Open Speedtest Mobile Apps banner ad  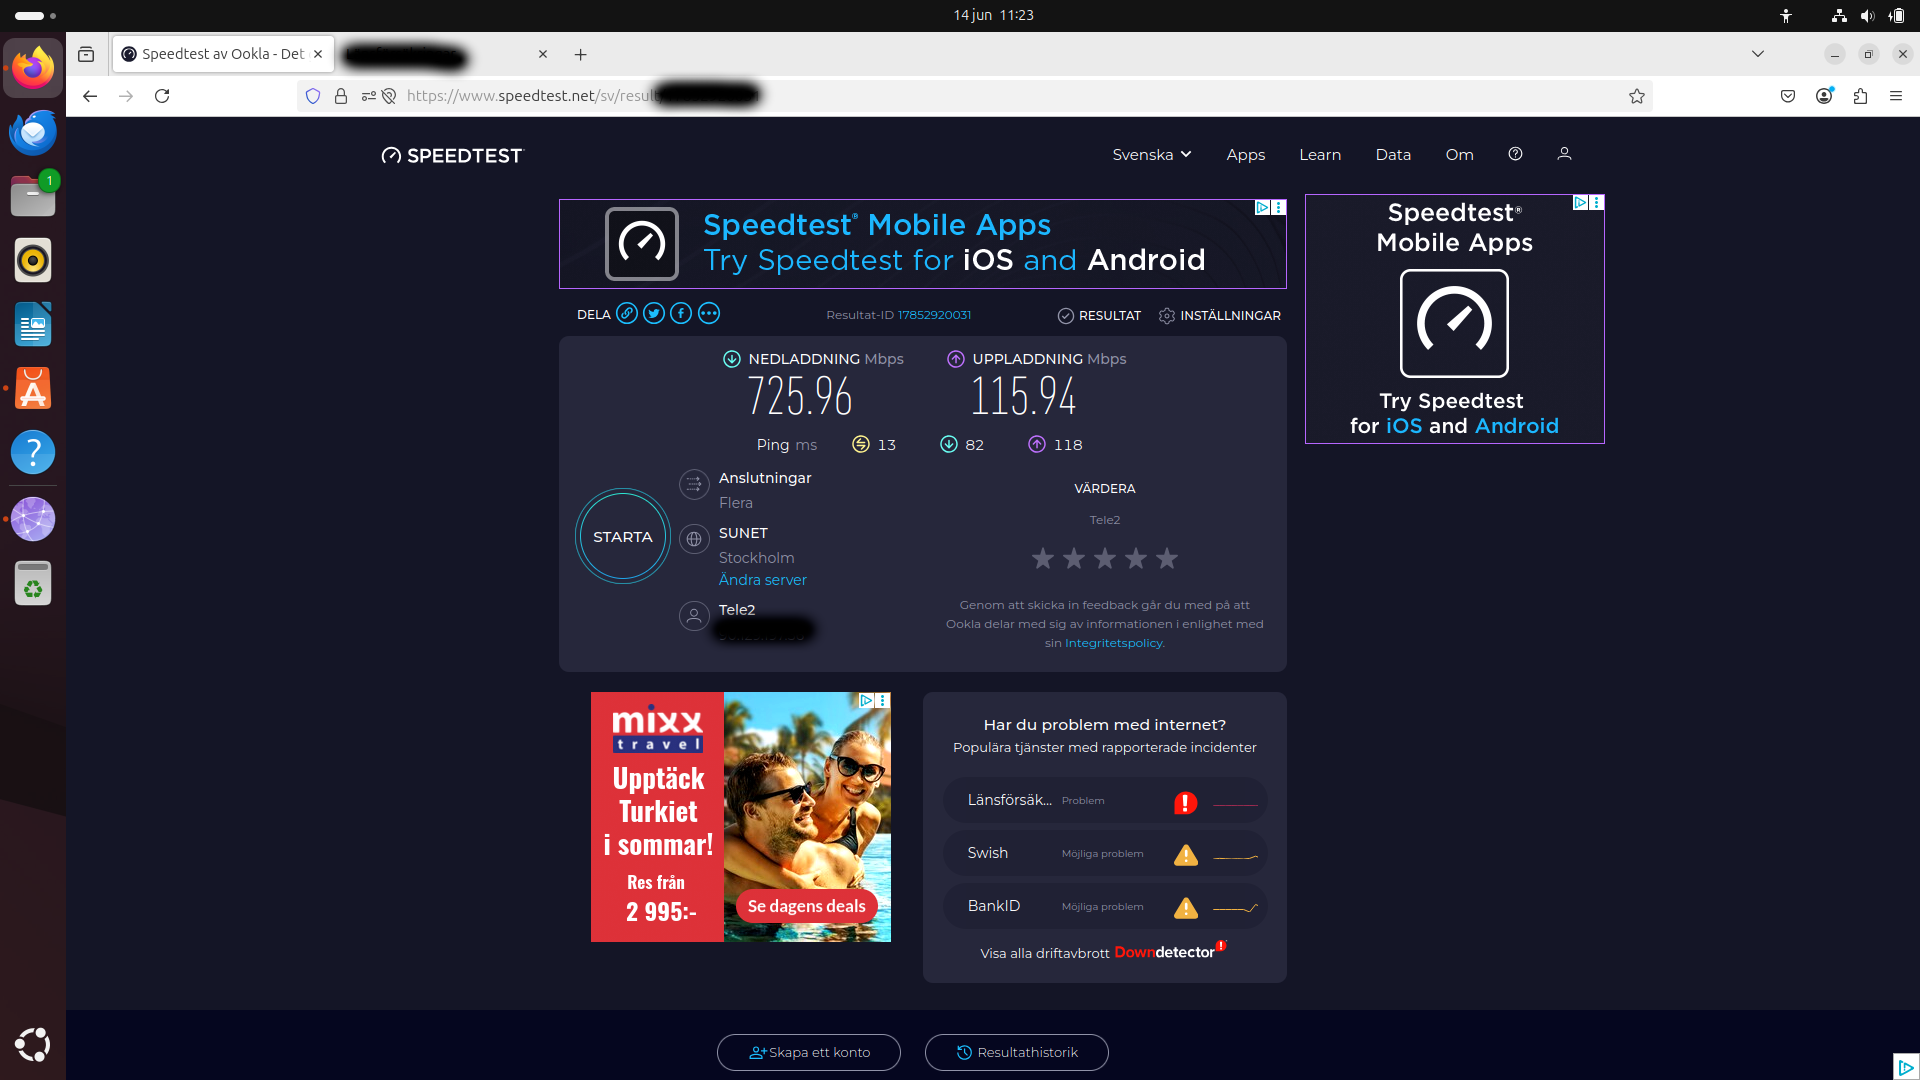pyautogui.click(x=922, y=244)
